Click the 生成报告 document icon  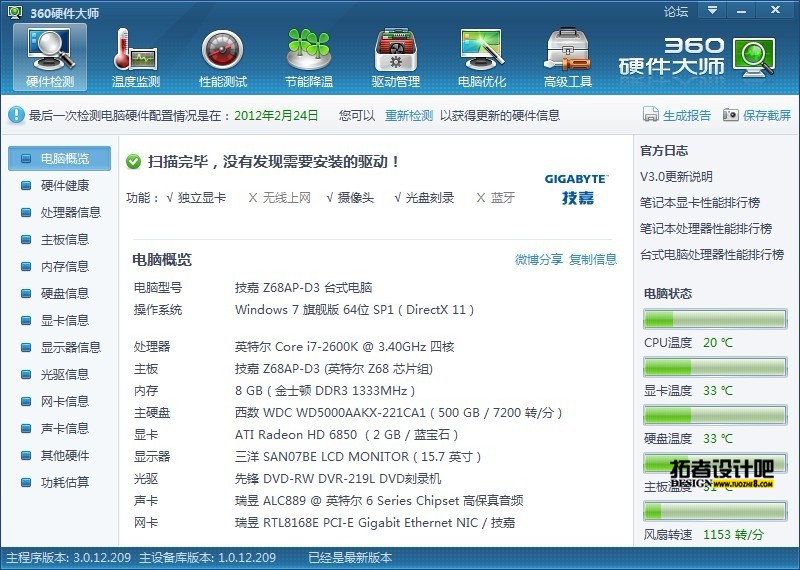[x=651, y=114]
